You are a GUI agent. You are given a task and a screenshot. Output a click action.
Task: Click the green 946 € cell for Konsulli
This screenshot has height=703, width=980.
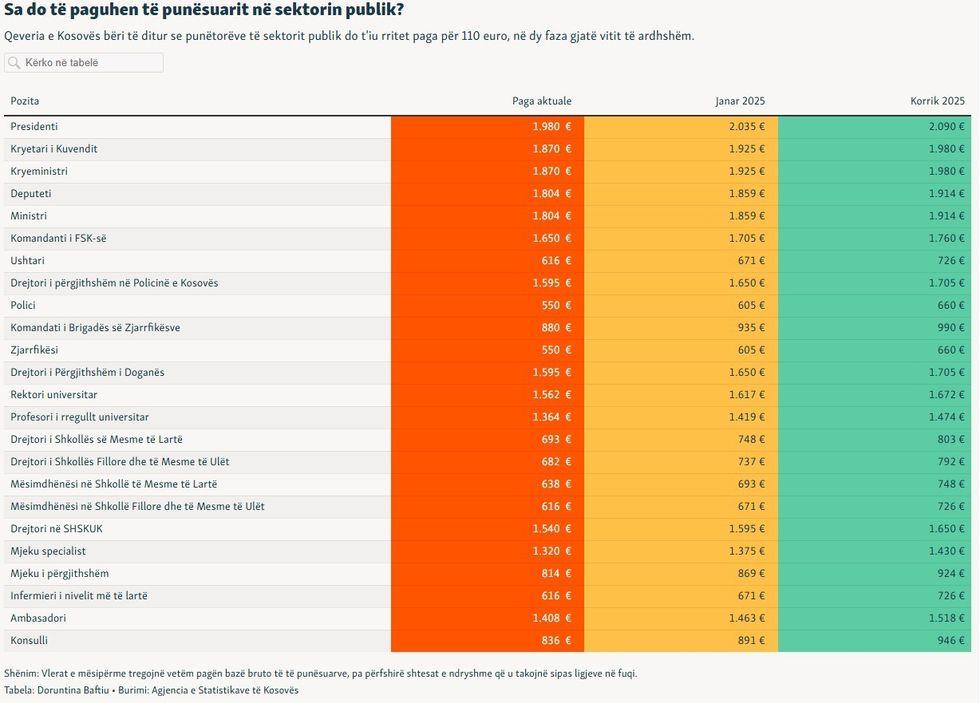947,640
